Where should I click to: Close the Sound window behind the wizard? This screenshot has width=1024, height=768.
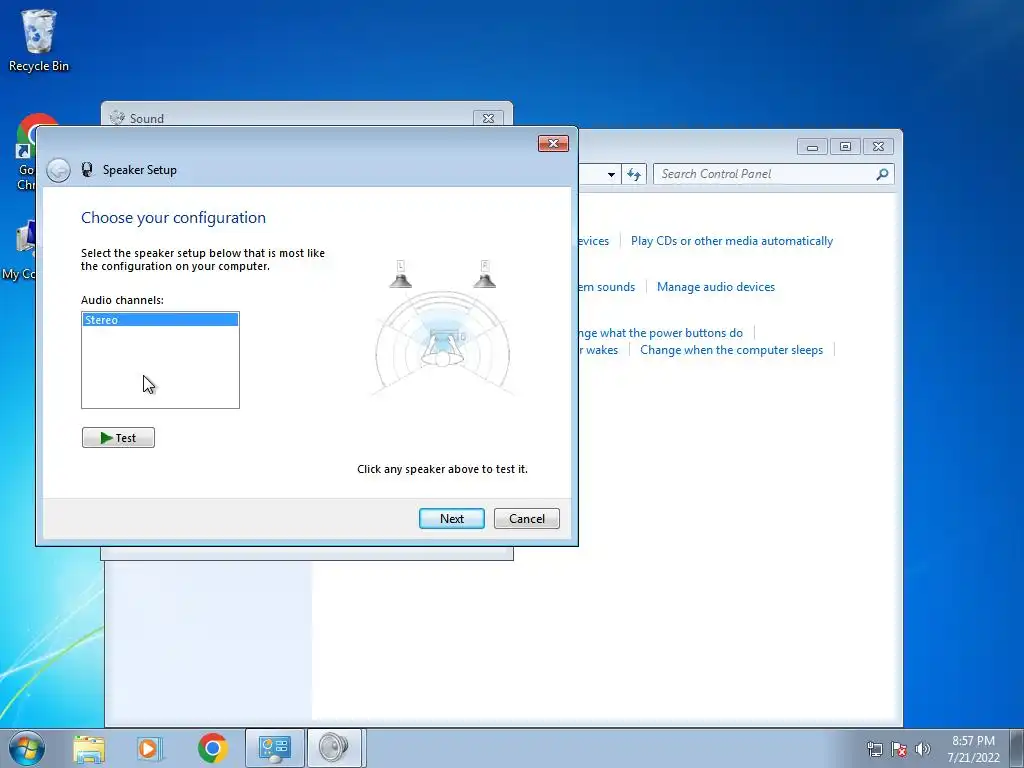(x=488, y=118)
